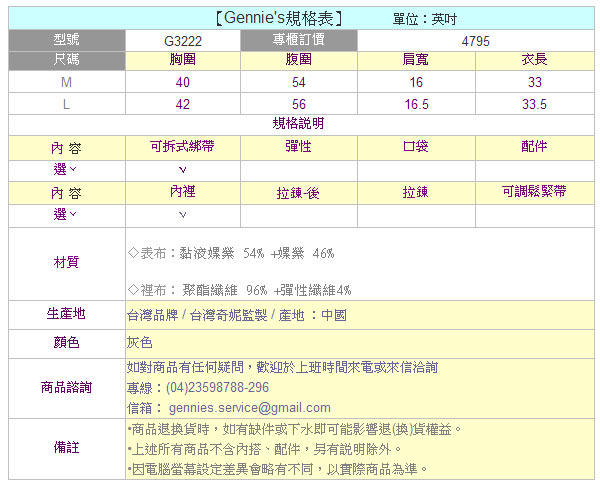Click the 配件 feature header

(534, 147)
